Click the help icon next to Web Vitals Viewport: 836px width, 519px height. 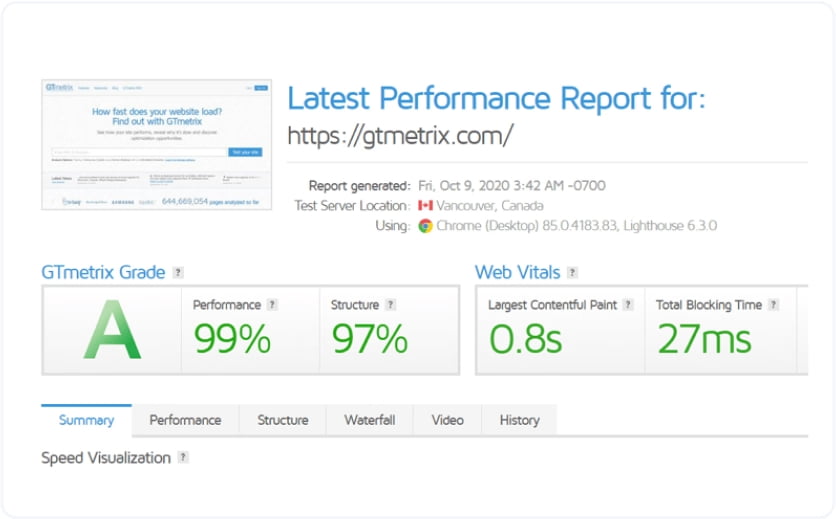coord(572,273)
